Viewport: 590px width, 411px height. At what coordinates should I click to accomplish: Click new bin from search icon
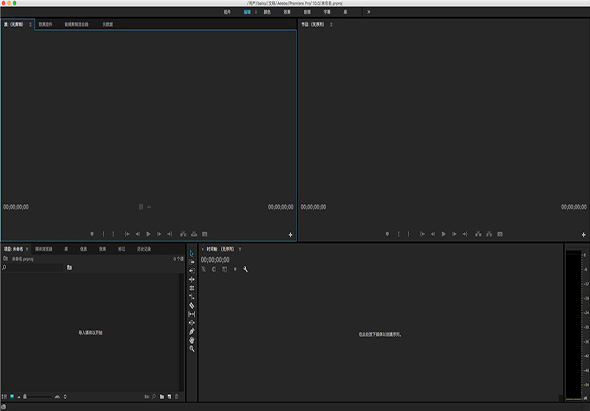click(x=69, y=267)
